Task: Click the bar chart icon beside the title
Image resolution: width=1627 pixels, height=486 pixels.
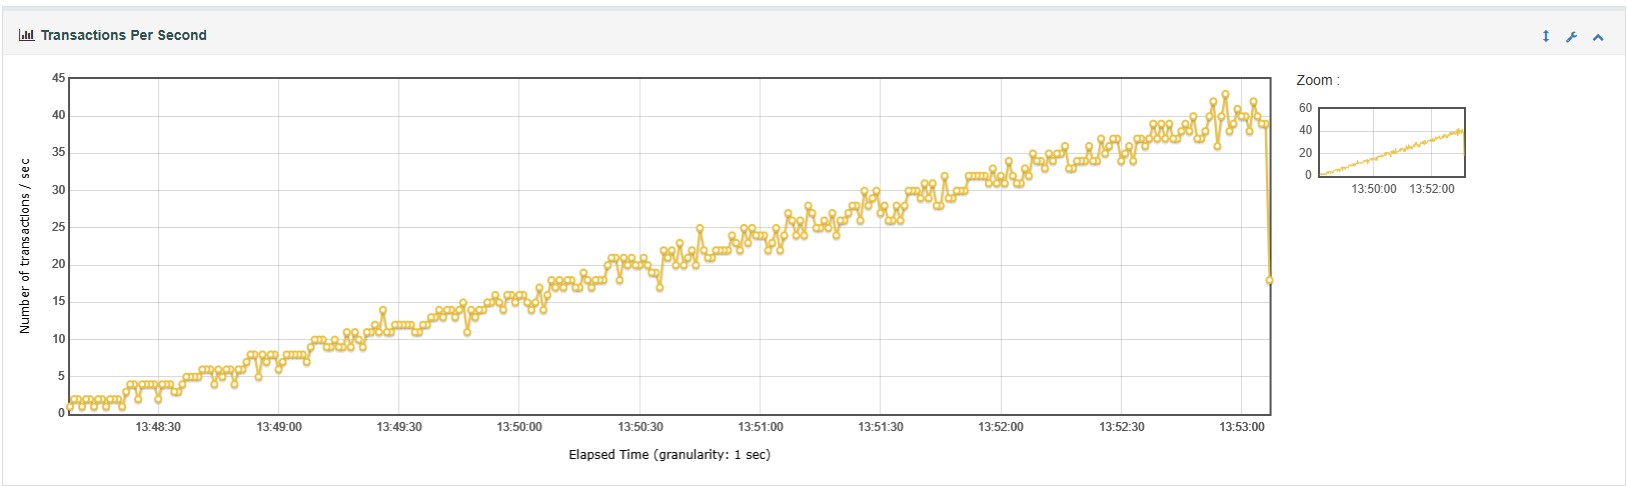Action: pyautogui.click(x=26, y=35)
